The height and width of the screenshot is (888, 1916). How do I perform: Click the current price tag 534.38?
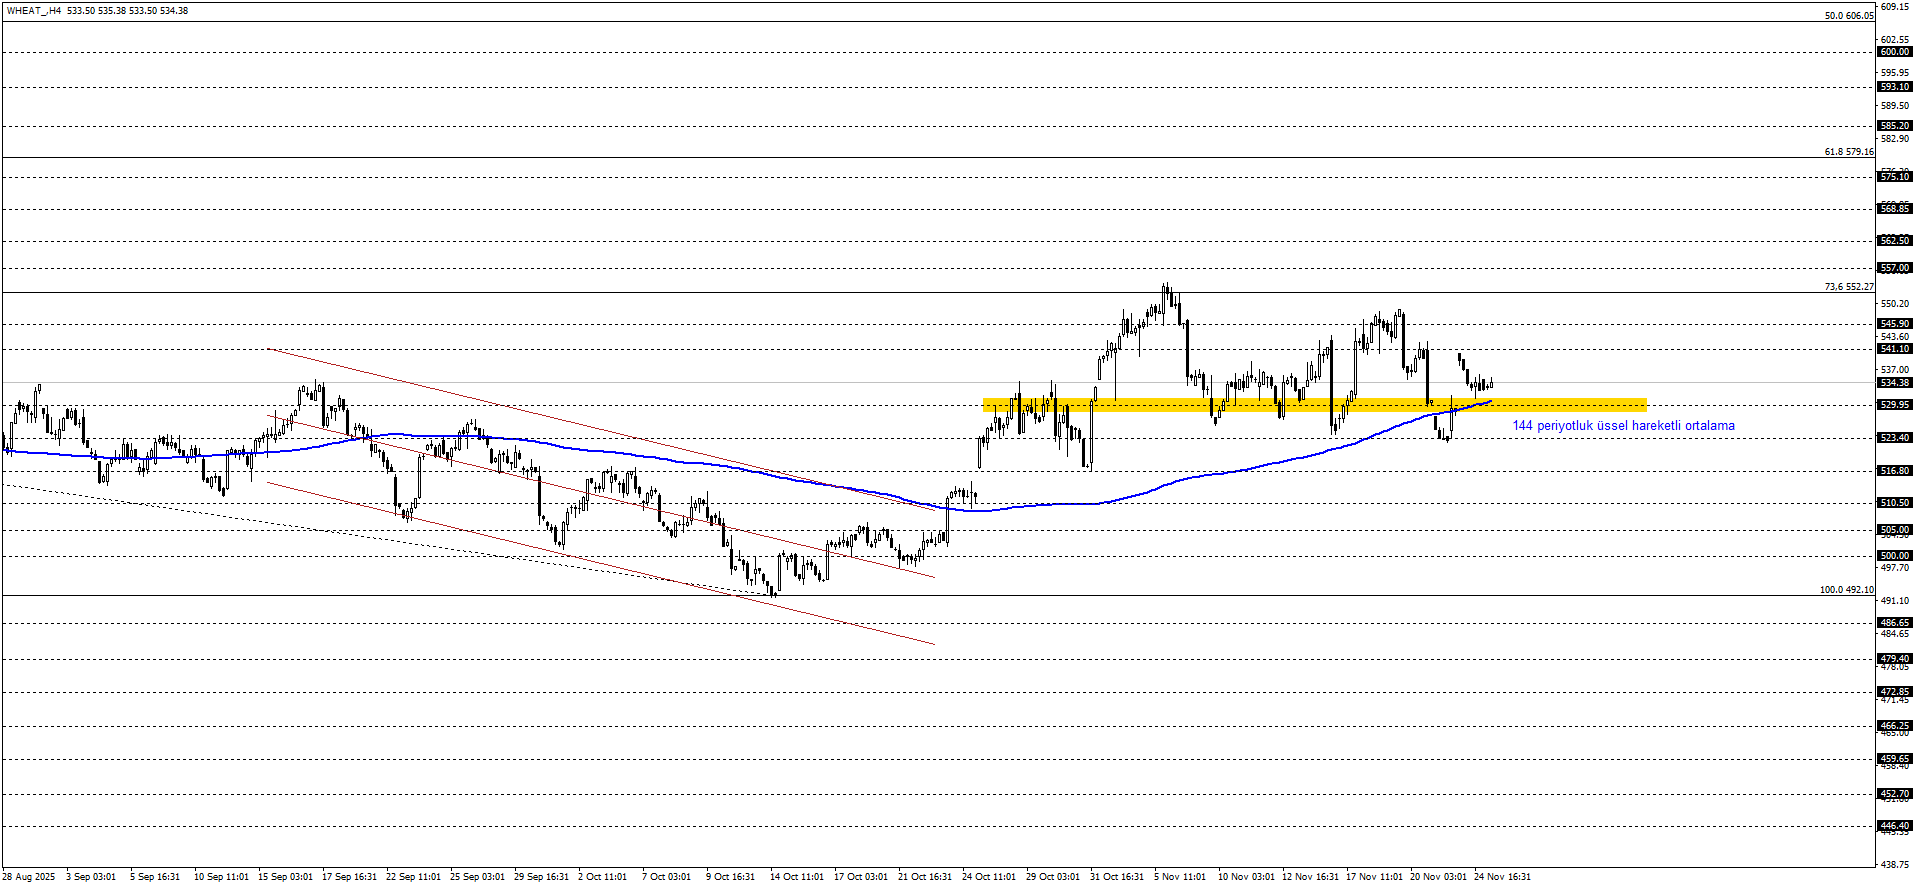pos(1894,383)
